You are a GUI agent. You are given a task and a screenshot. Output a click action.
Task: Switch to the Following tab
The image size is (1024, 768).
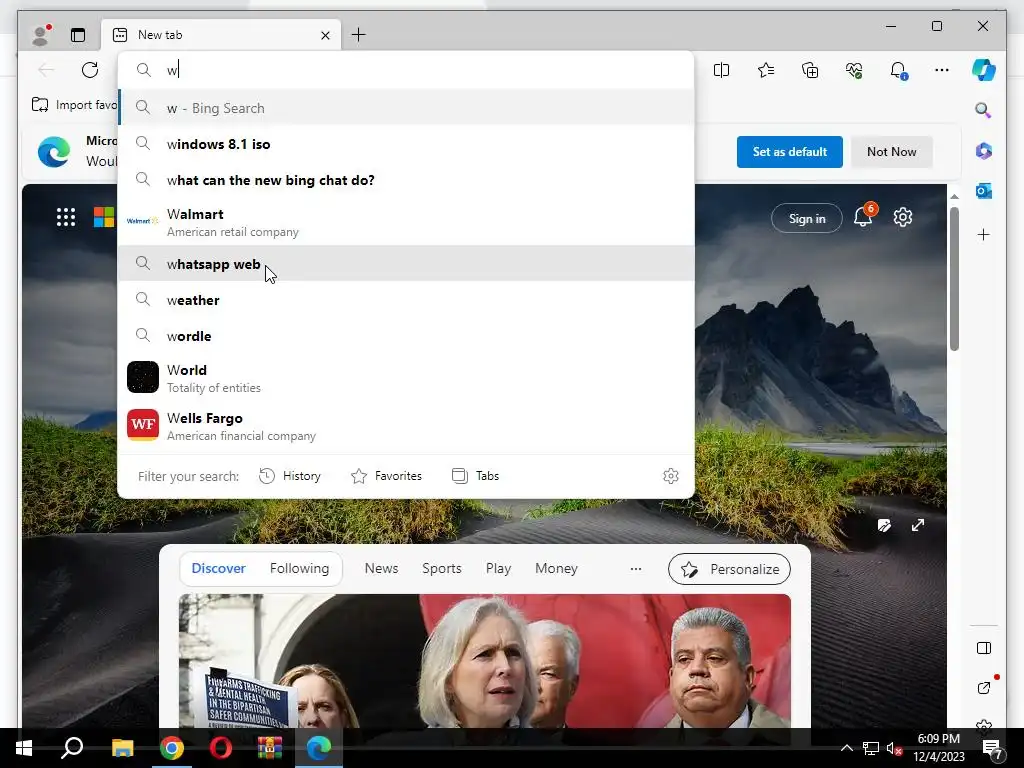[299, 568]
